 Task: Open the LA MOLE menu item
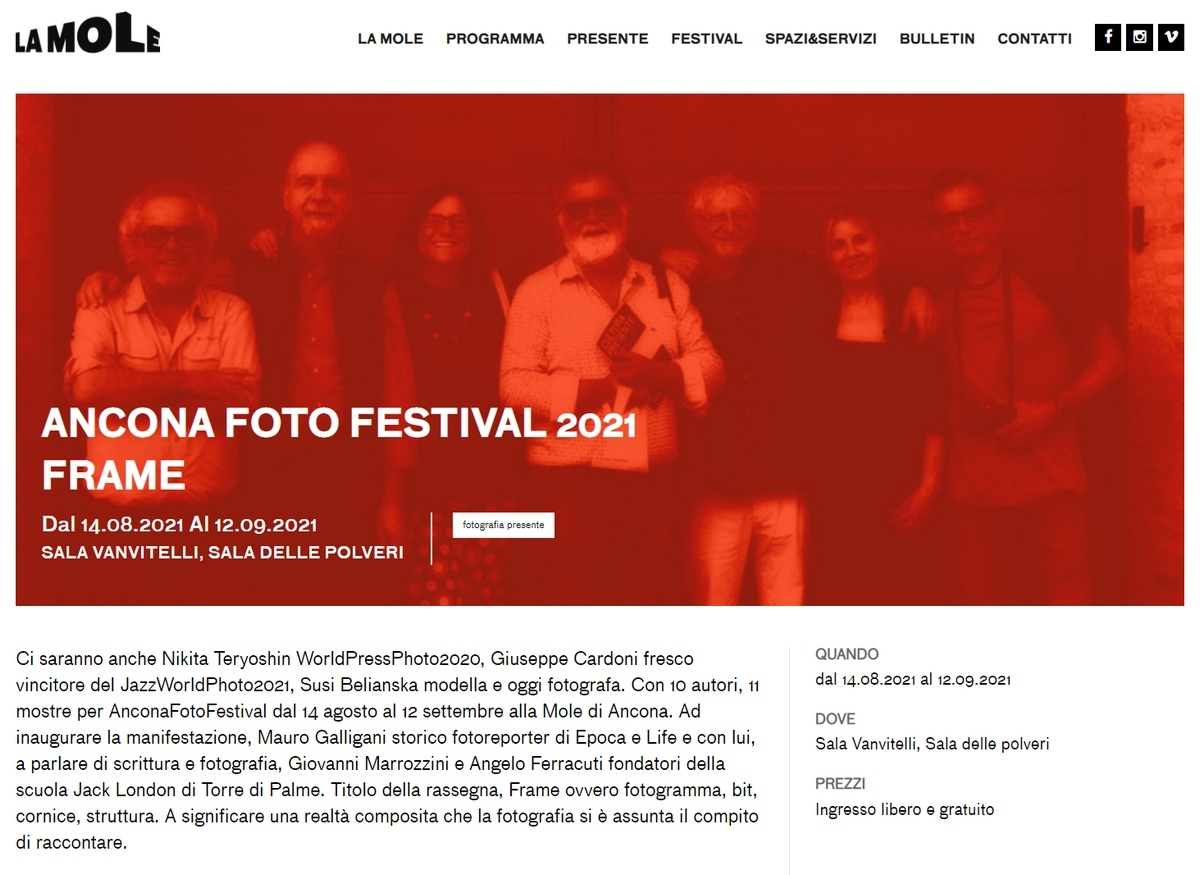point(391,39)
